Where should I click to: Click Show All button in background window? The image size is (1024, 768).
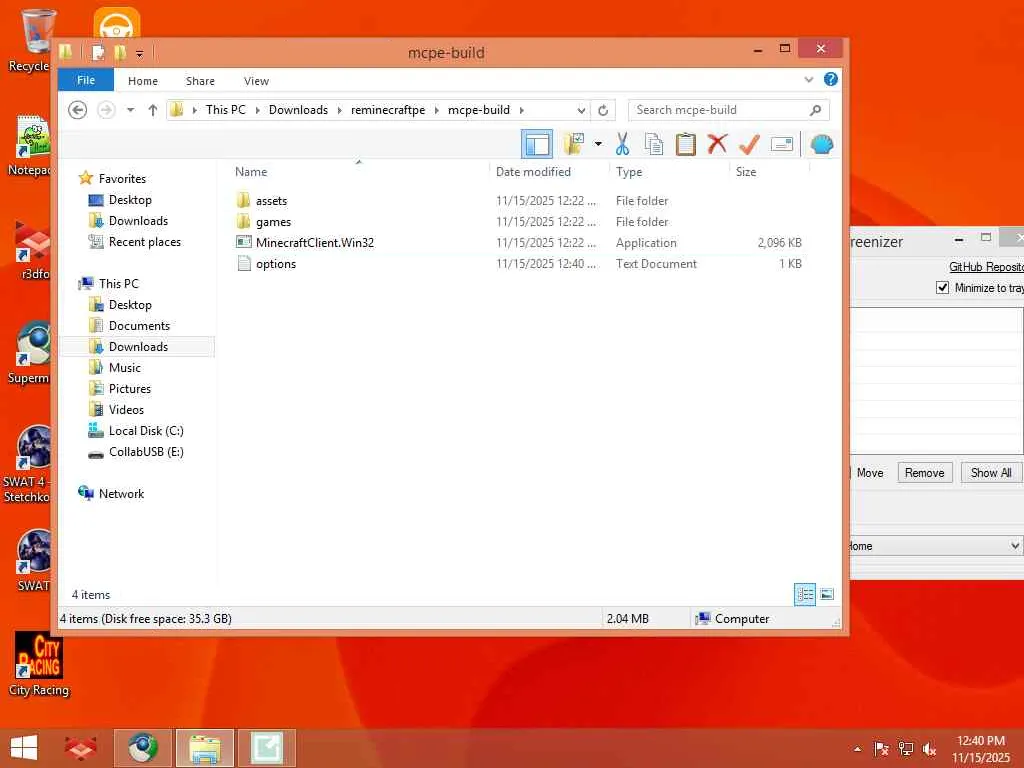pyautogui.click(x=991, y=472)
